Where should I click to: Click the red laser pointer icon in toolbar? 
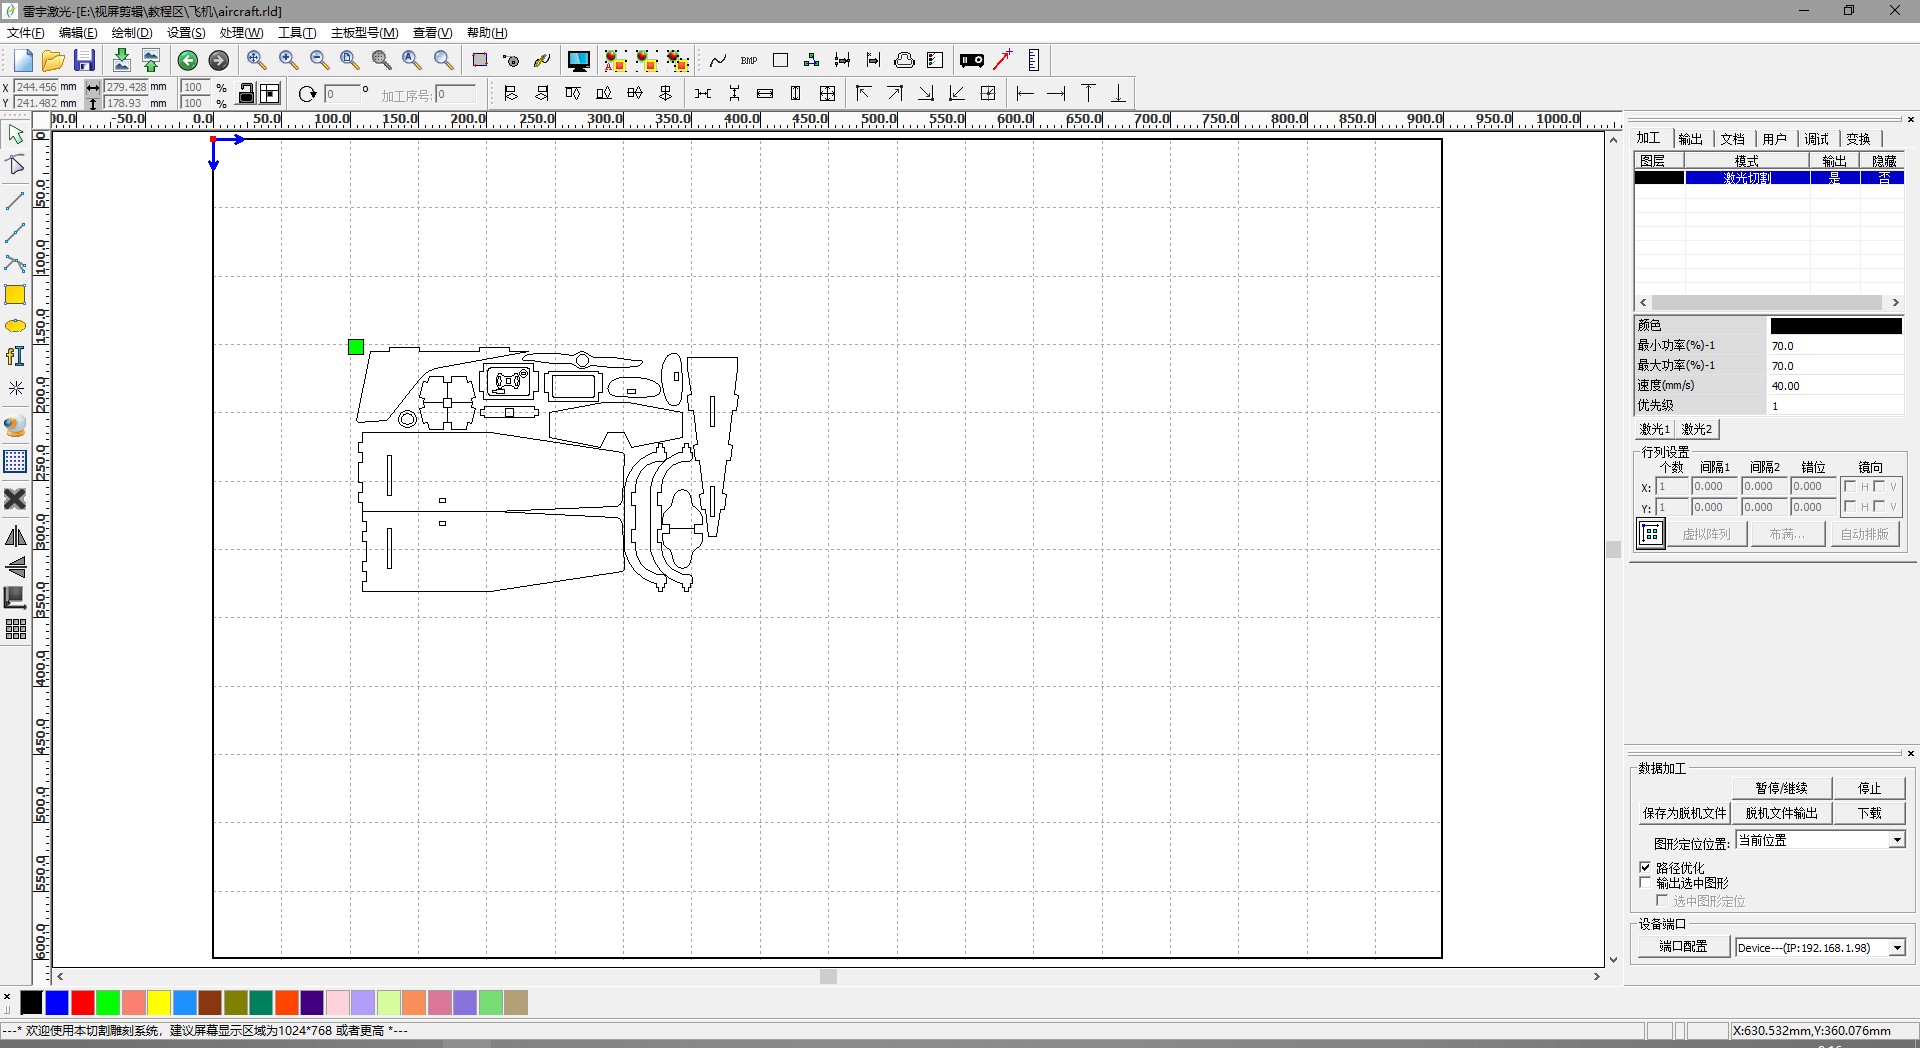point(1002,60)
